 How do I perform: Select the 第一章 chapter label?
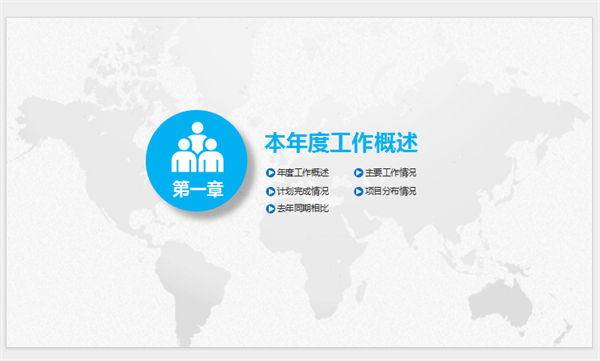pos(198,189)
